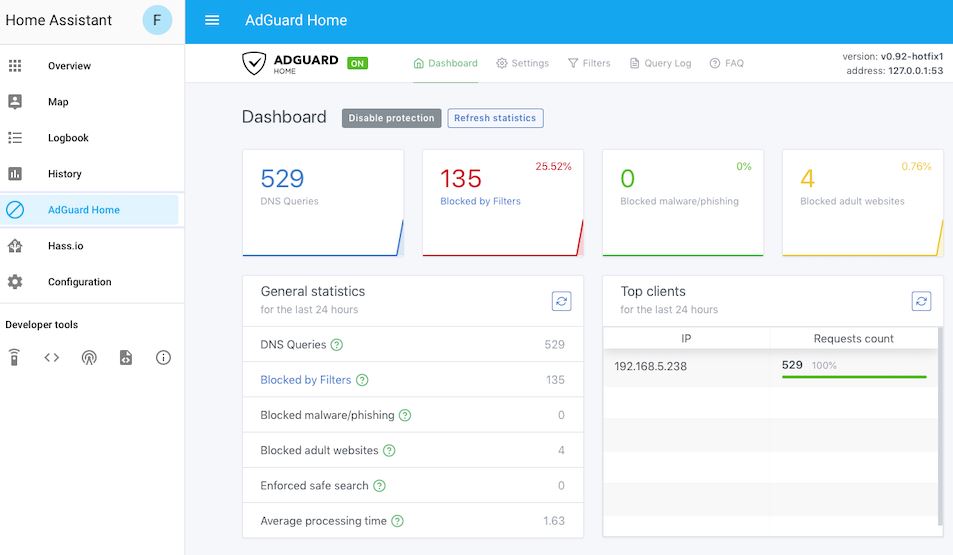The image size is (953, 555).
Task: Click the 192.168.5.238 client IP
Action: tap(650, 367)
